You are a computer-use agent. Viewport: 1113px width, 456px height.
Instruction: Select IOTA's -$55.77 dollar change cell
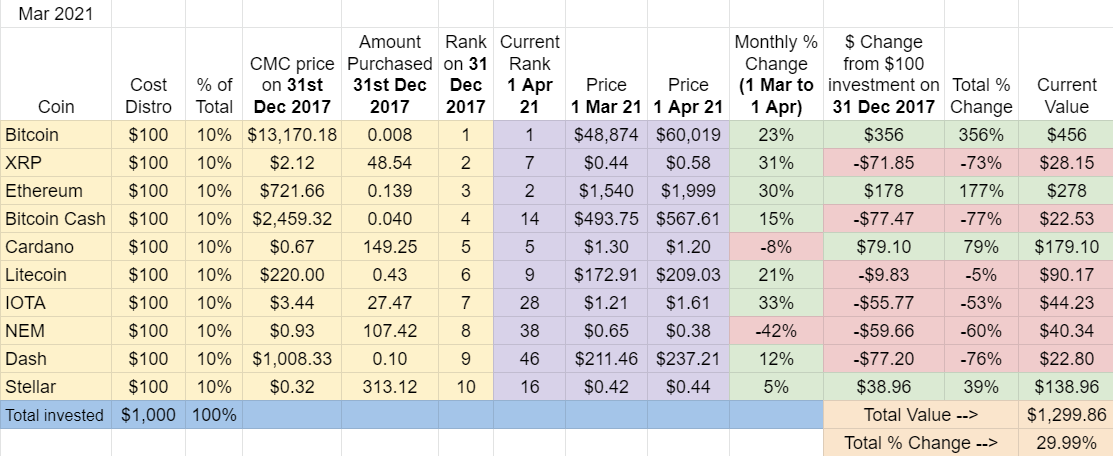coord(883,301)
